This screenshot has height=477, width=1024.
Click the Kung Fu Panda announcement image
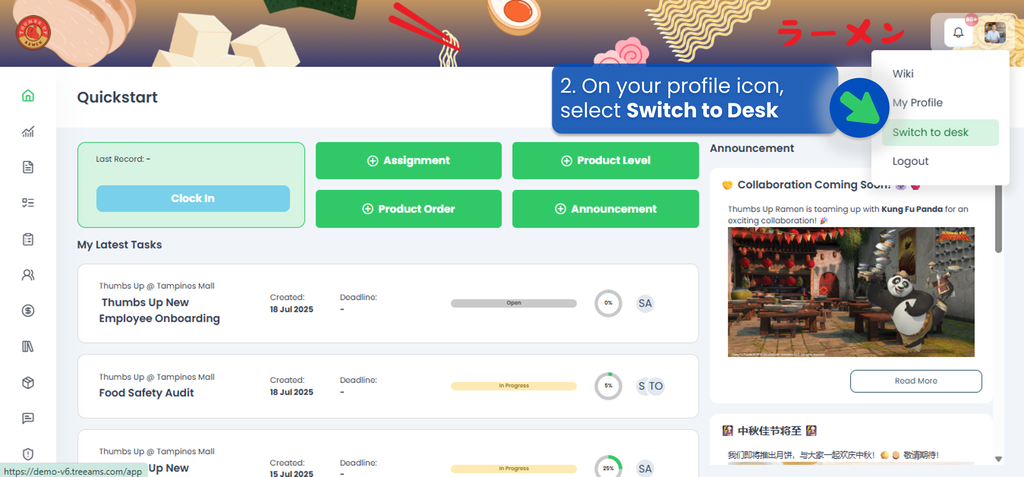click(851, 292)
